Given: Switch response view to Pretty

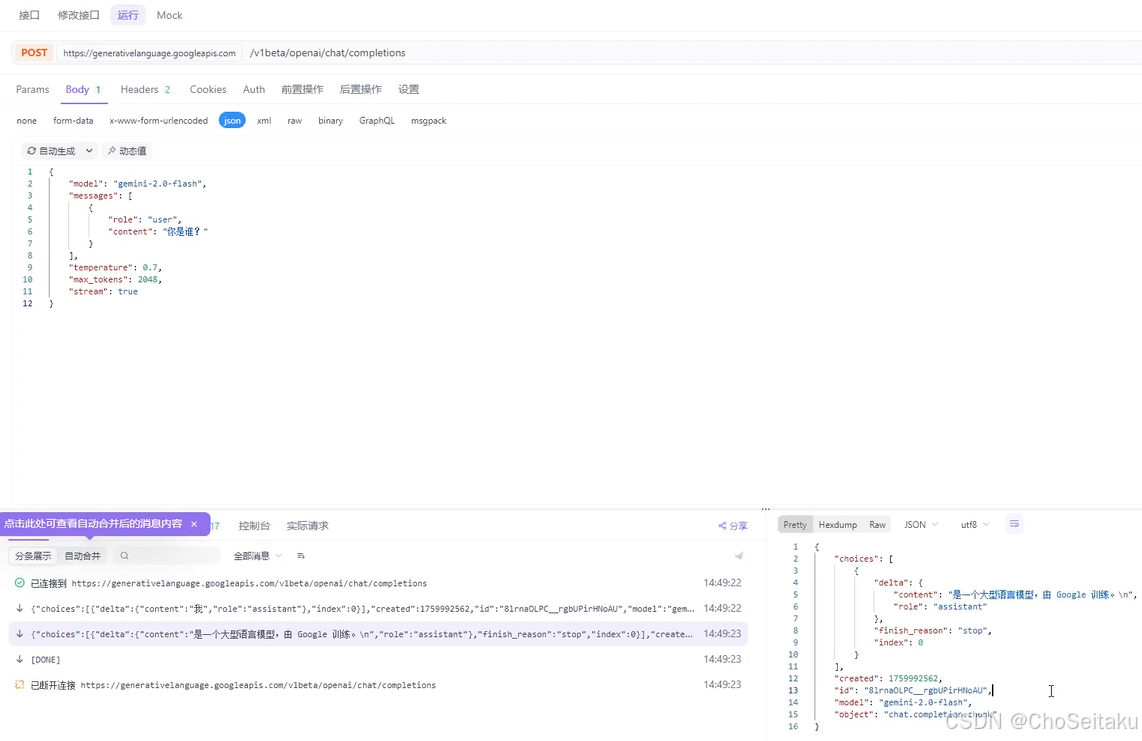Looking at the screenshot, I should [795, 525].
